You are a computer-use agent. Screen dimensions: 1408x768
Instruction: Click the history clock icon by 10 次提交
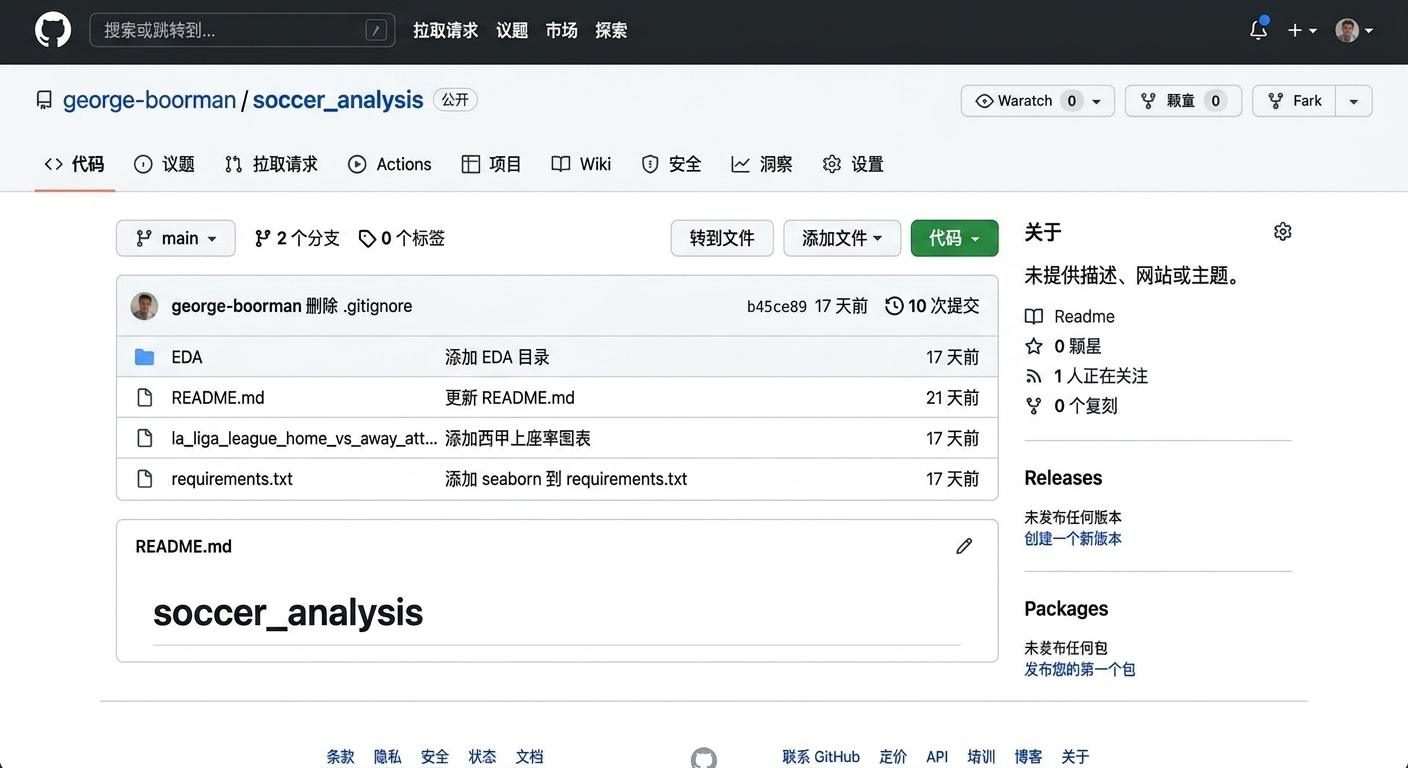[x=894, y=306]
